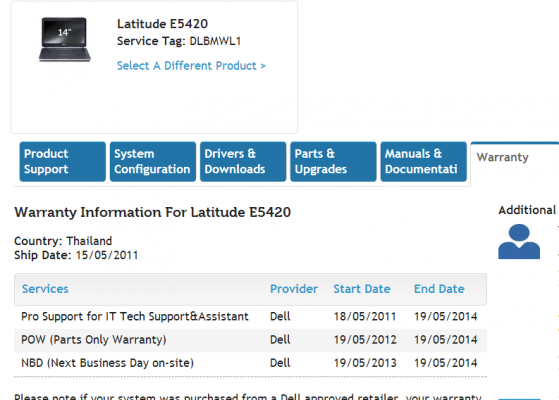Image resolution: width=559 pixels, height=400 pixels.
Task: Sort by Start Date column header
Action: coord(362,289)
